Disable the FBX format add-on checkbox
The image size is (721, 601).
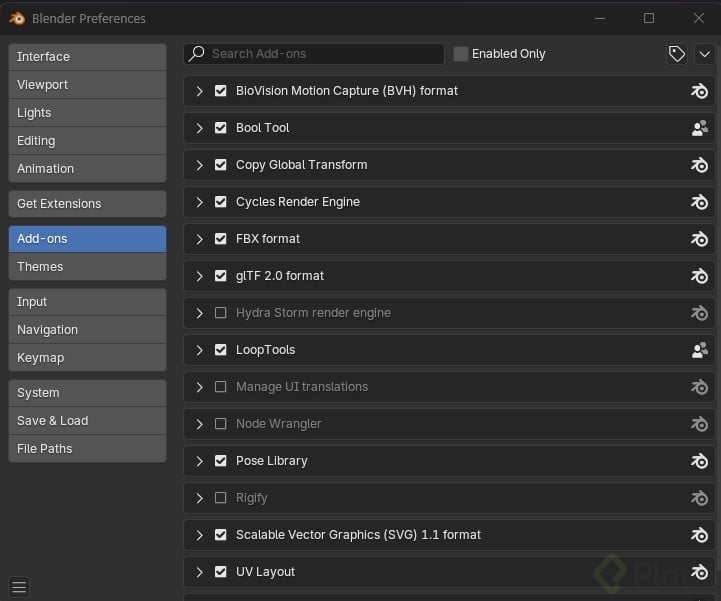coord(221,239)
